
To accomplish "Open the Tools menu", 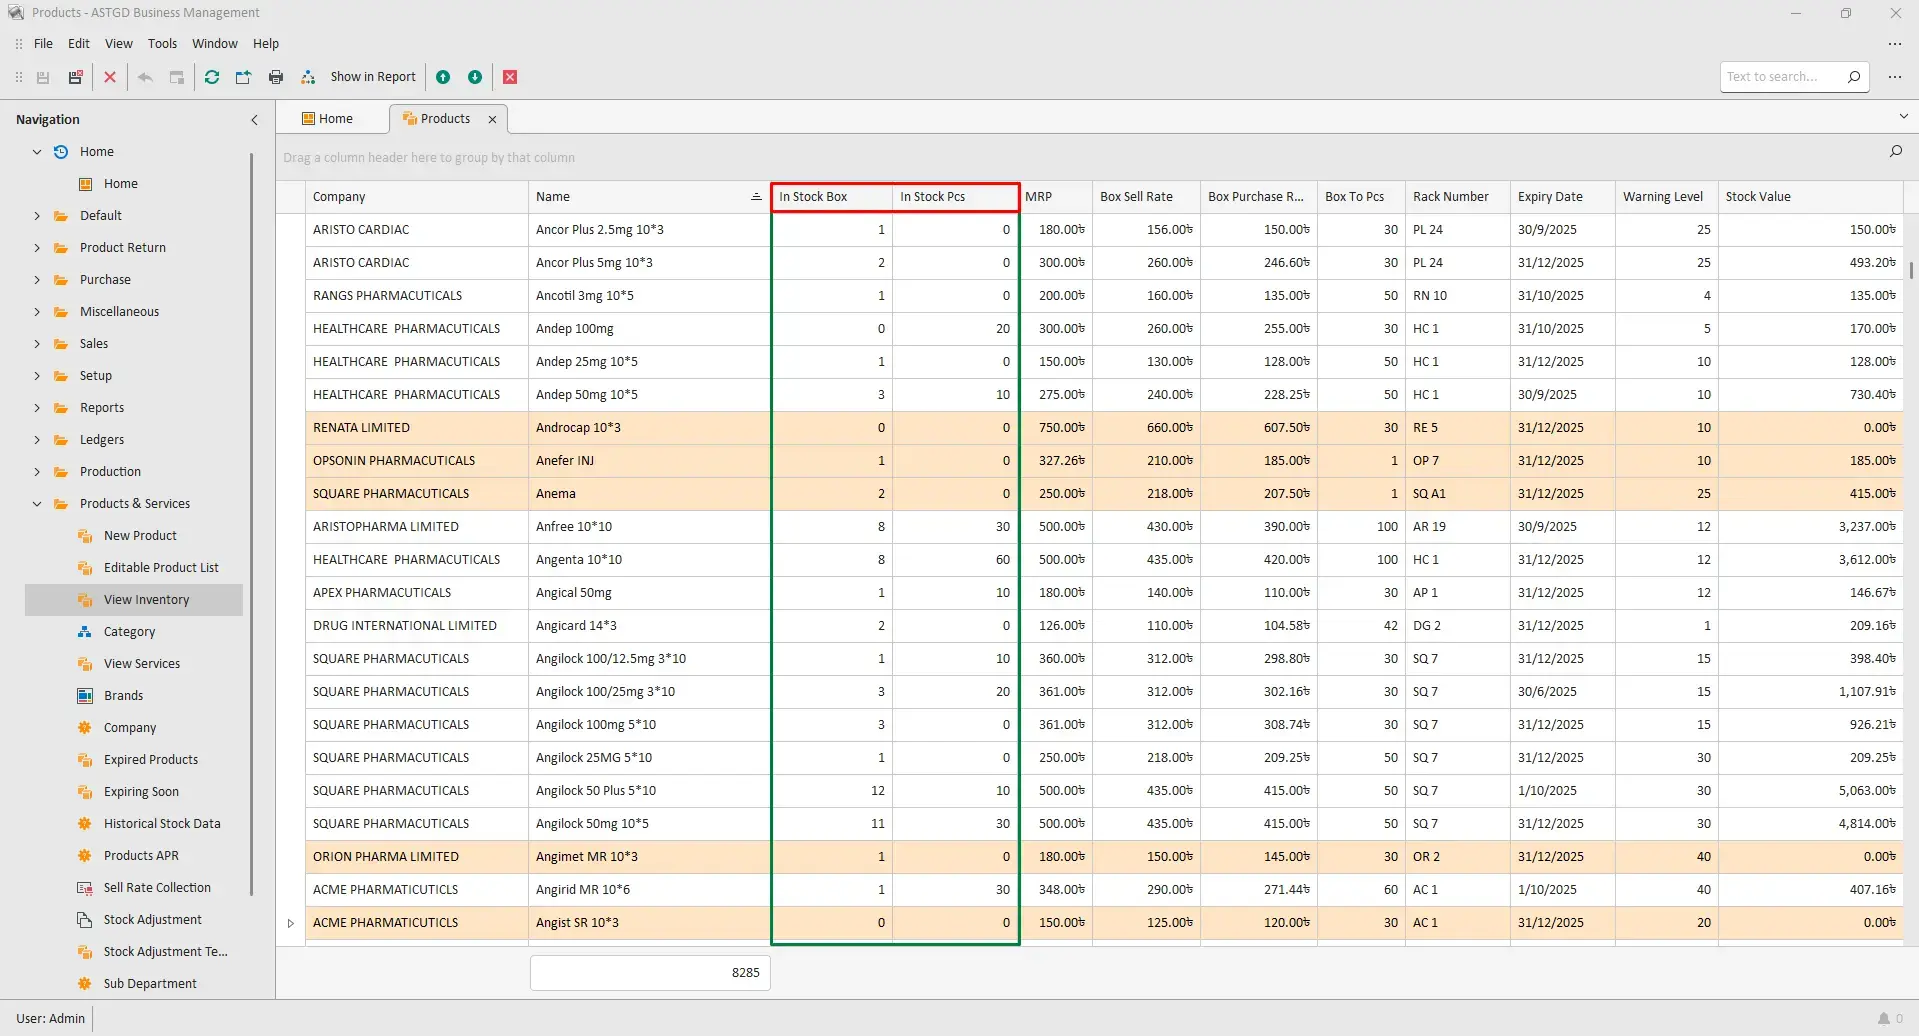I will pos(162,44).
